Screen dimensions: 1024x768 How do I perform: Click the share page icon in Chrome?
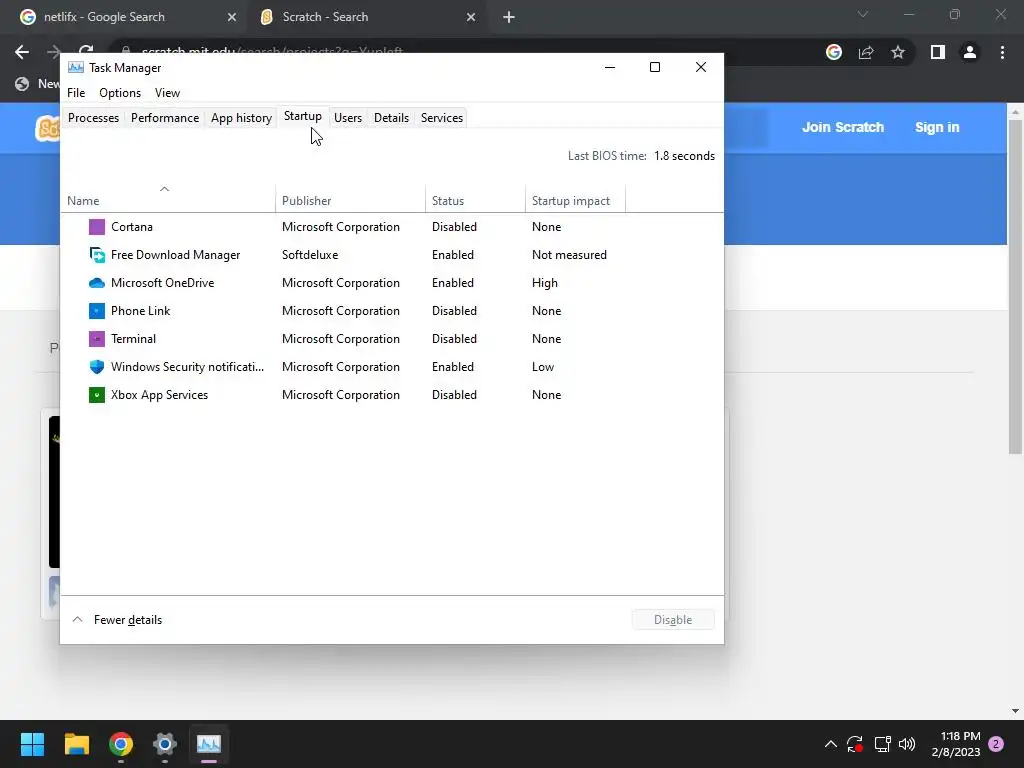coord(866,52)
